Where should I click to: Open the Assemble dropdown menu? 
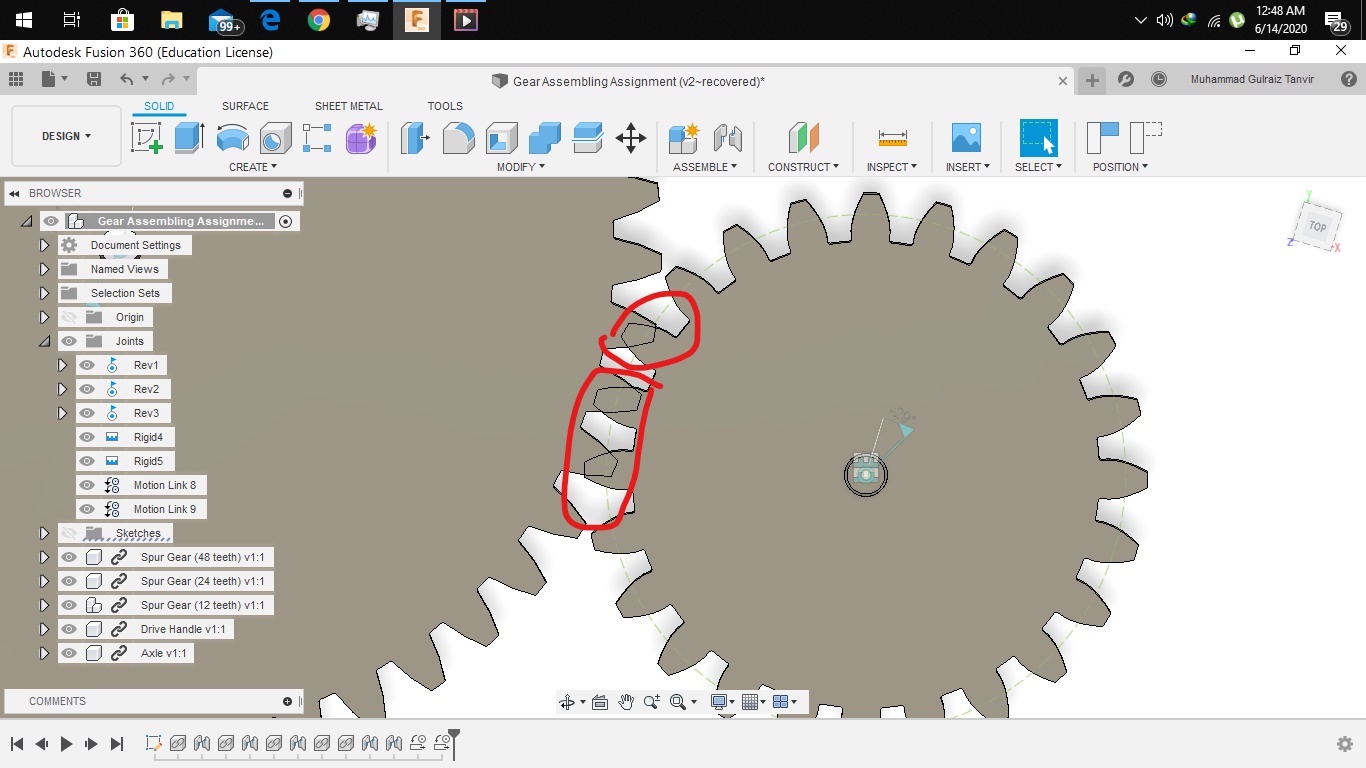[x=705, y=166]
